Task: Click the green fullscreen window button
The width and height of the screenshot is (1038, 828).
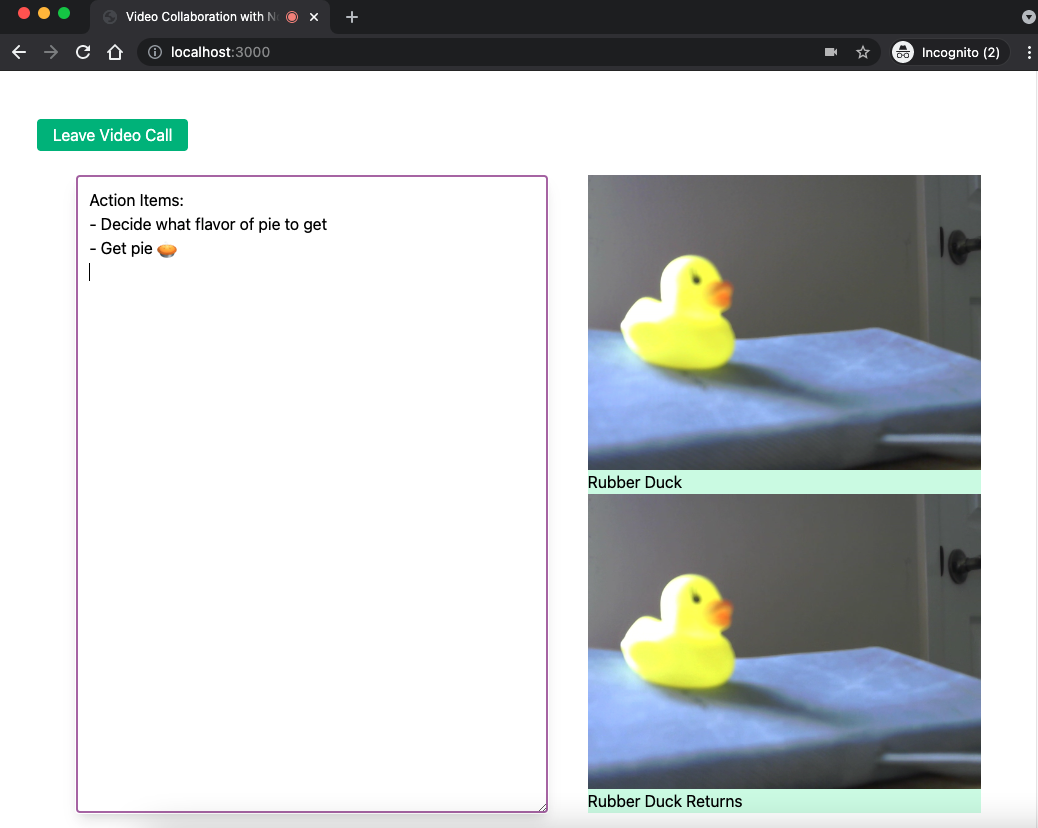Action: click(x=64, y=13)
